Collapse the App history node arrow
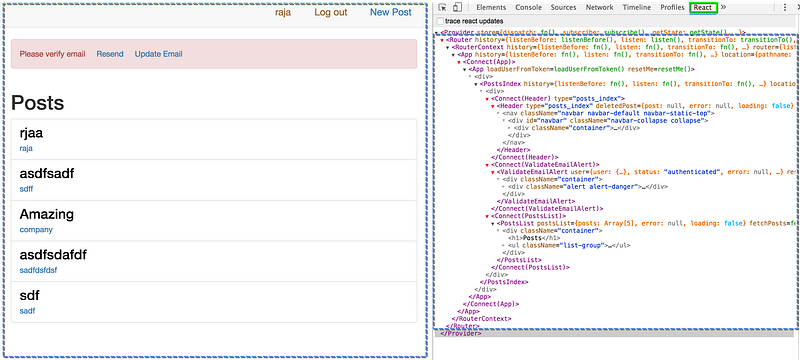The width and height of the screenshot is (800, 360). pyautogui.click(x=454, y=55)
